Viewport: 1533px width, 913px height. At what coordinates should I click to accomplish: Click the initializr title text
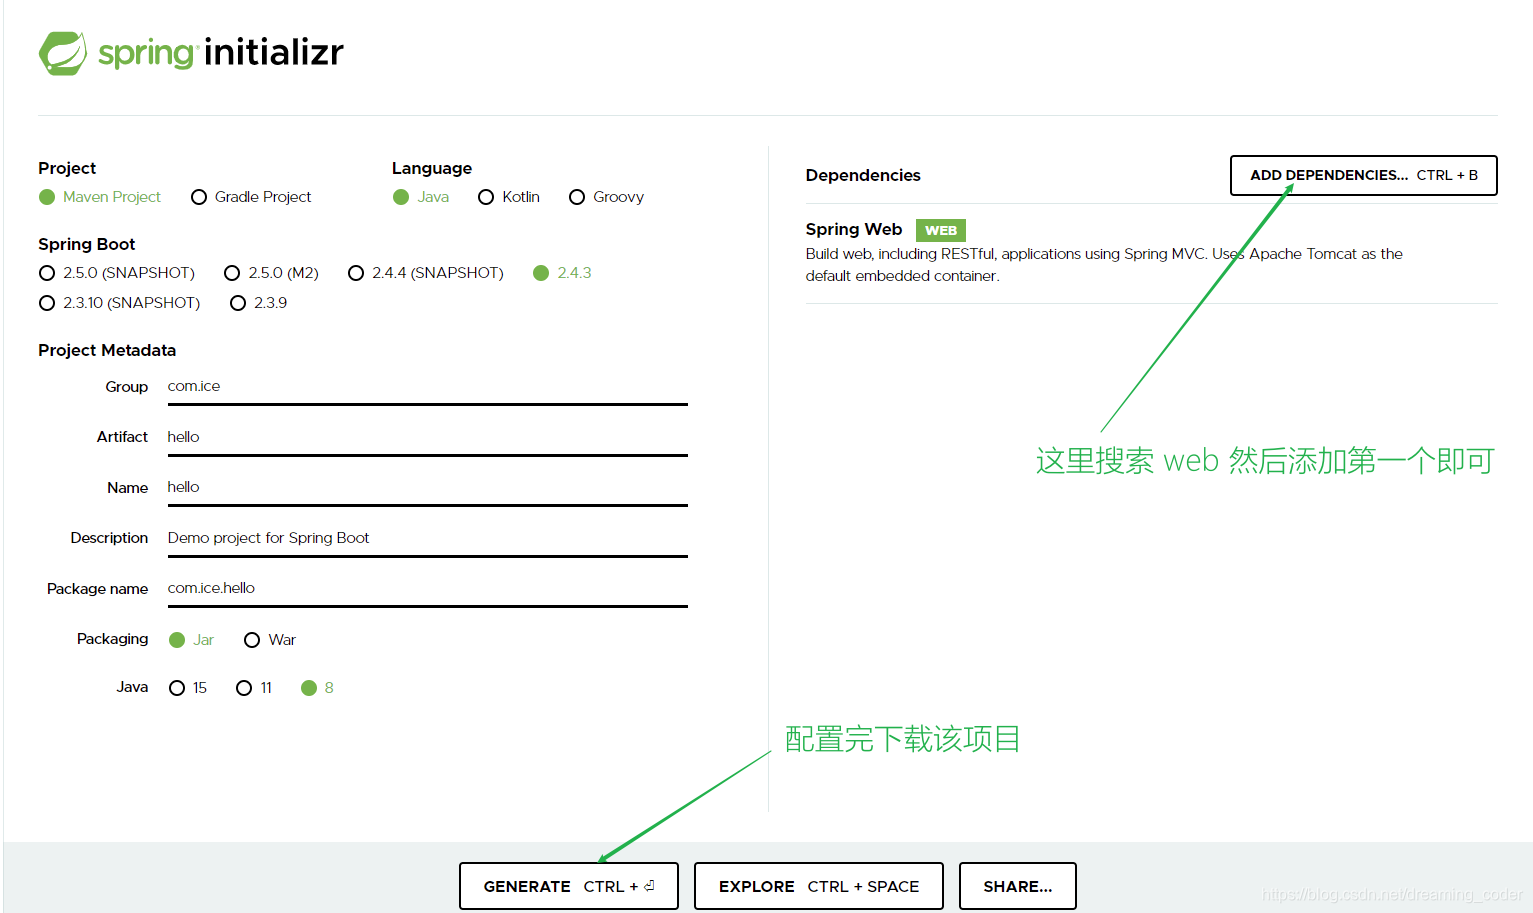tap(274, 52)
